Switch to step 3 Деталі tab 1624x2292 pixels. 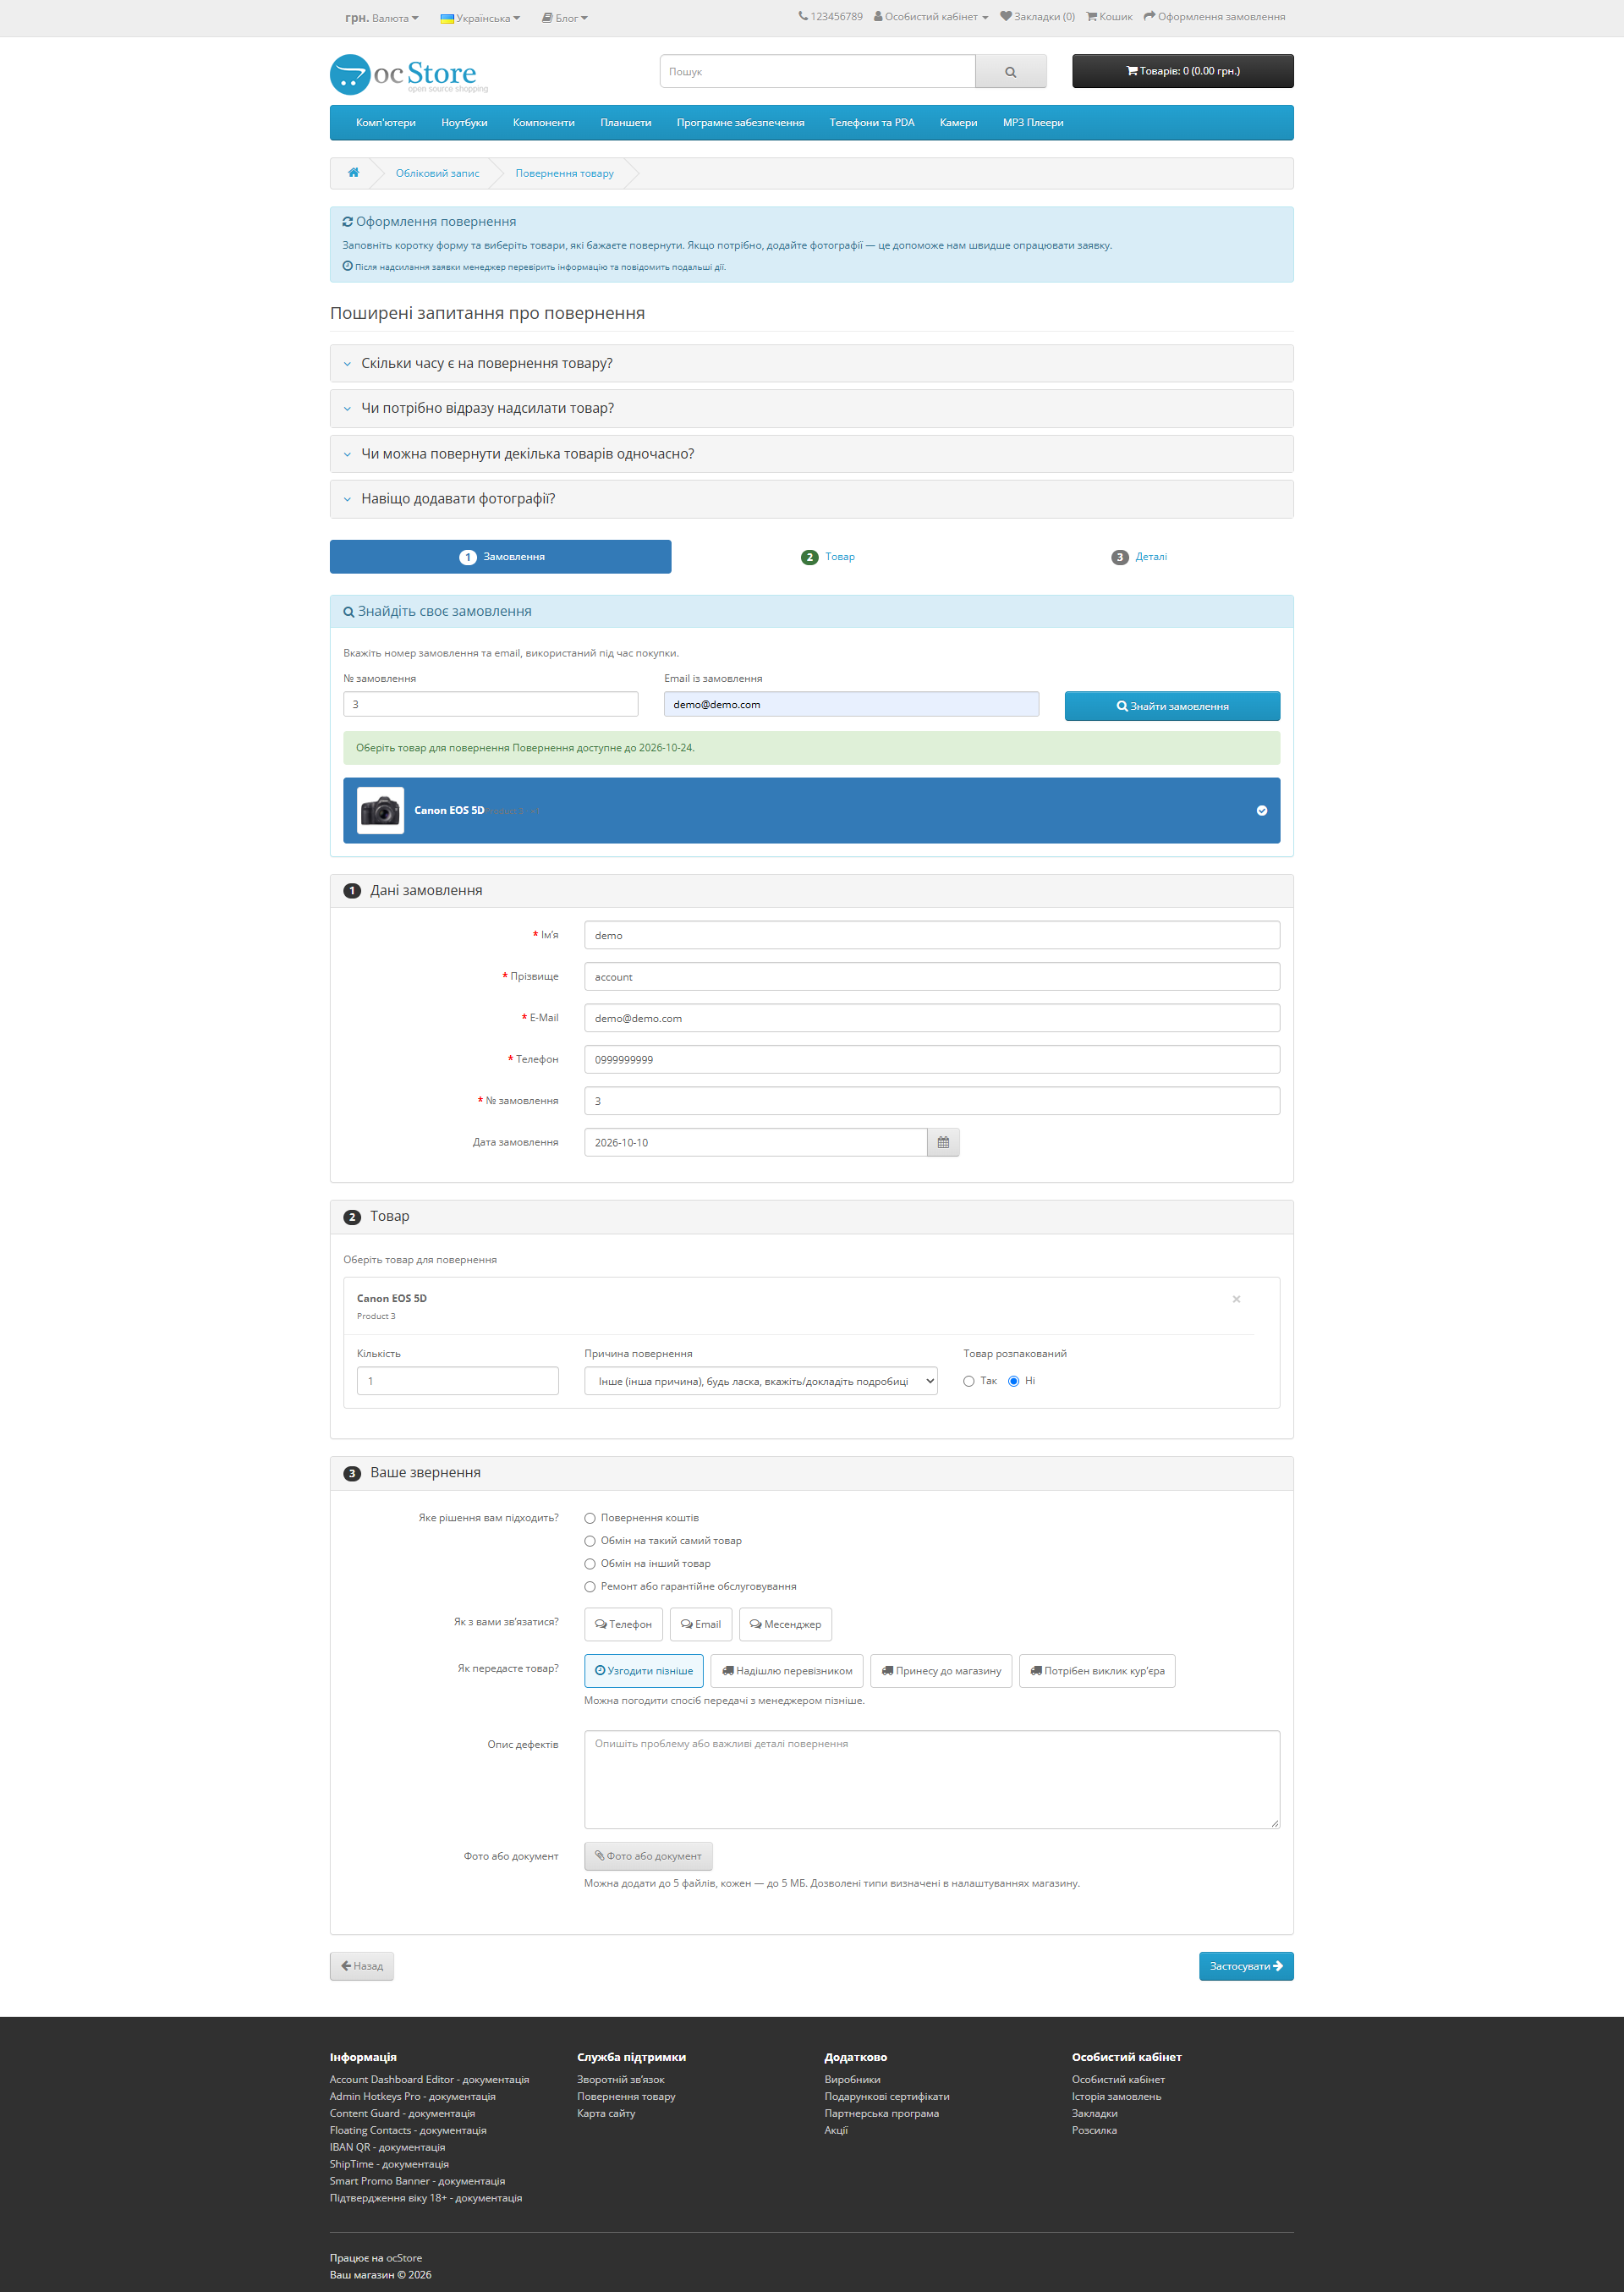pos(1139,557)
